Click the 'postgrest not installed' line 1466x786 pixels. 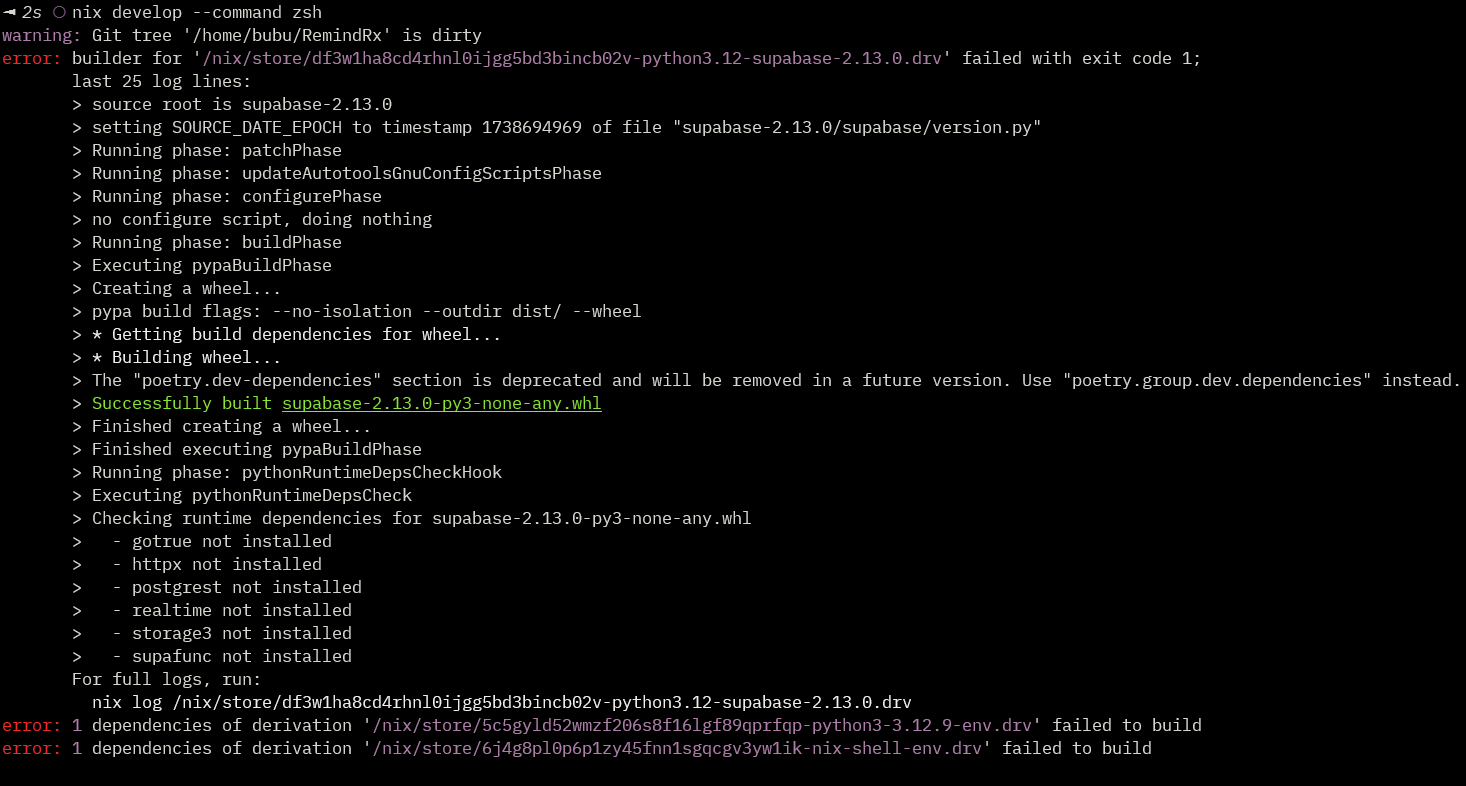point(247,587)
